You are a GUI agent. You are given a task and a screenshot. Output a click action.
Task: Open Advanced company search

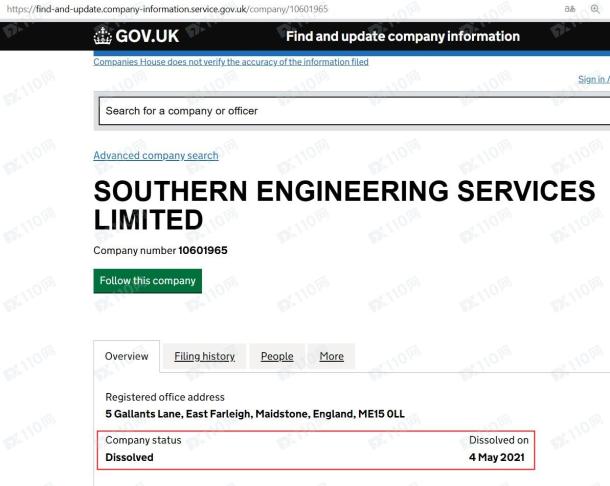(x=156, y=155)
